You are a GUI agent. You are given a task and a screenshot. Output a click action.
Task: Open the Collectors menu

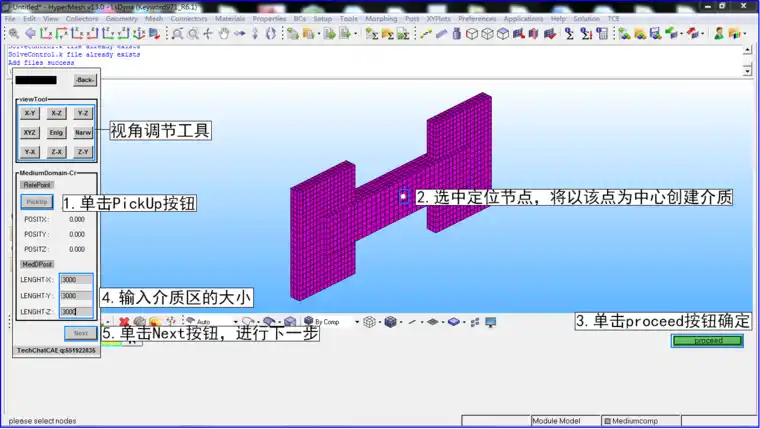(x=82, y=18)
